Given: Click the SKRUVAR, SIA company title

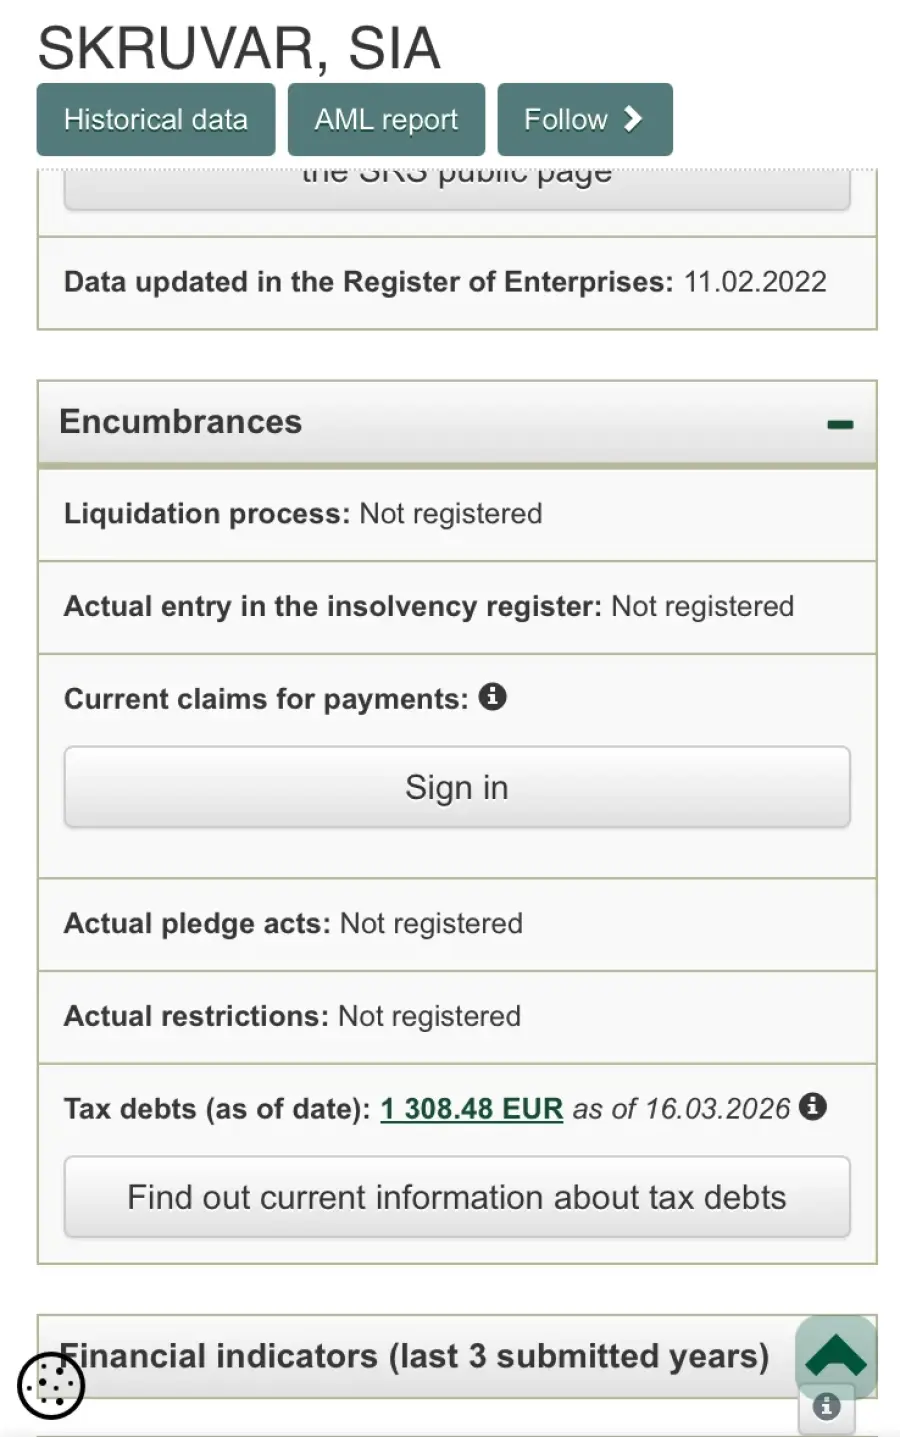Looking at the screenshot, I should point(239,48).
